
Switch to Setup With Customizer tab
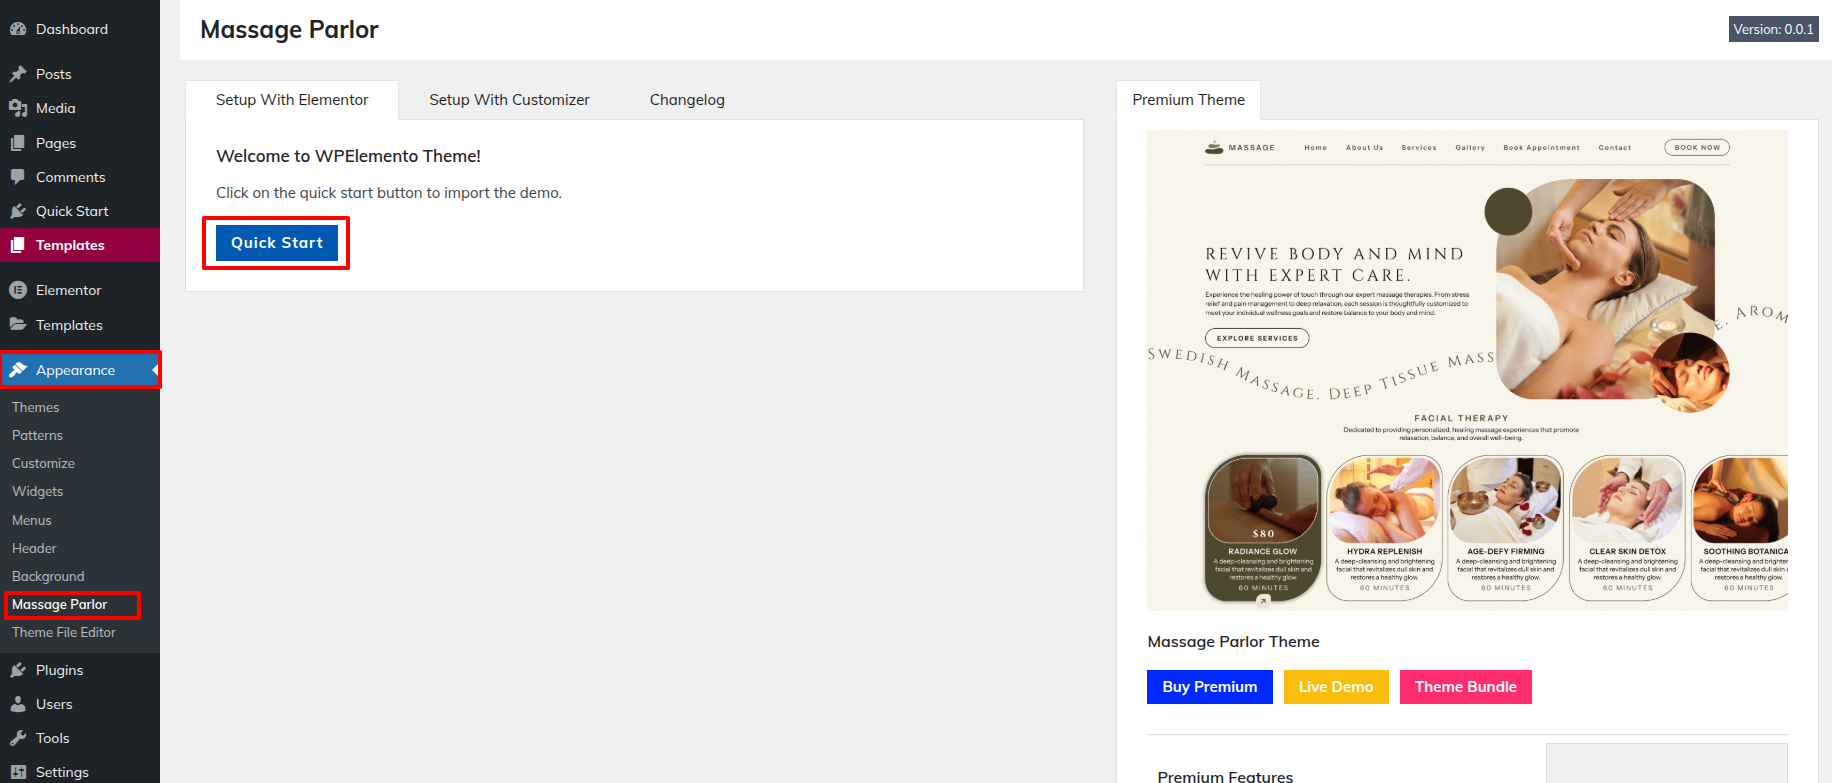(509, 100)
